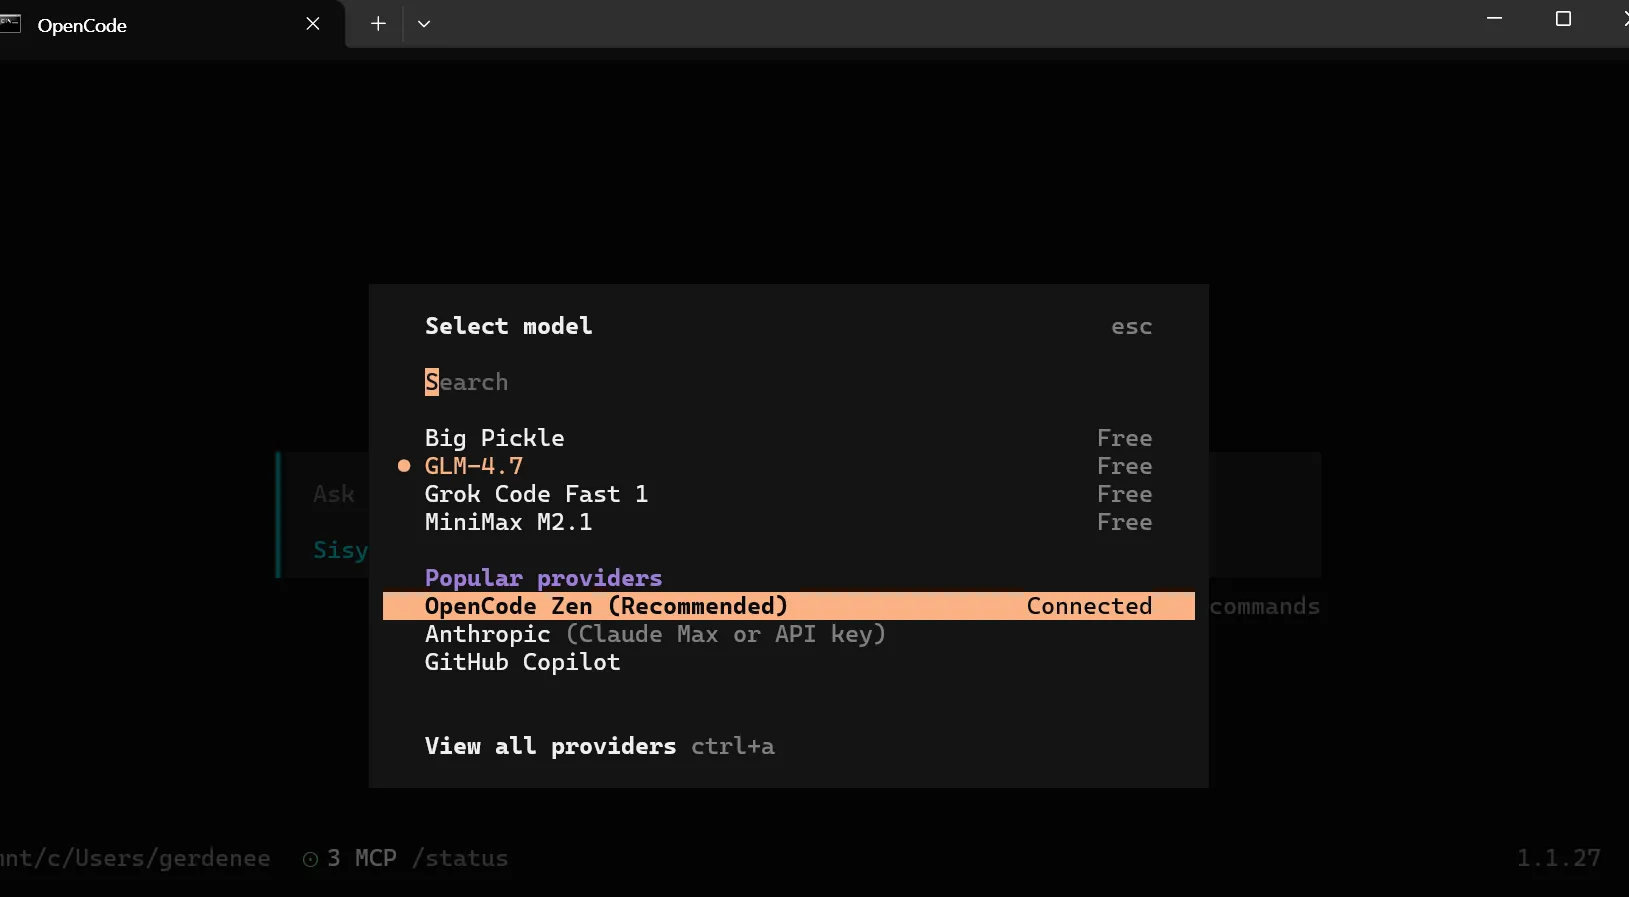Click the 1.1.27 version label
This screenshot has width=1629, height=897.
pos(1556,858)
